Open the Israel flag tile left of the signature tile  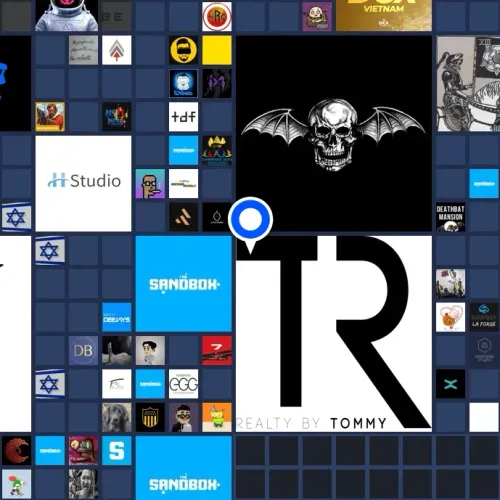coord(50,384)
